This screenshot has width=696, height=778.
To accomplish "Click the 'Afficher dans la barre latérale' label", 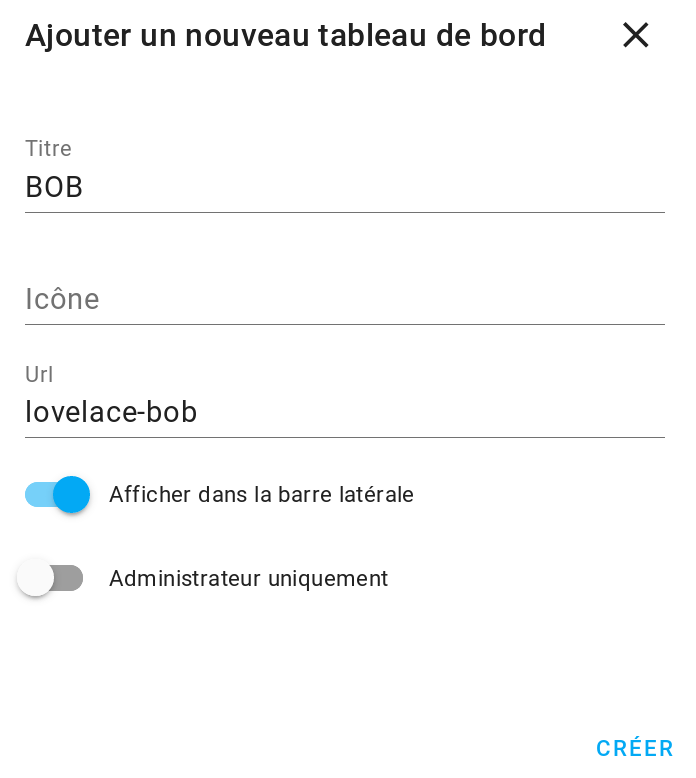I will click(261, 495).
